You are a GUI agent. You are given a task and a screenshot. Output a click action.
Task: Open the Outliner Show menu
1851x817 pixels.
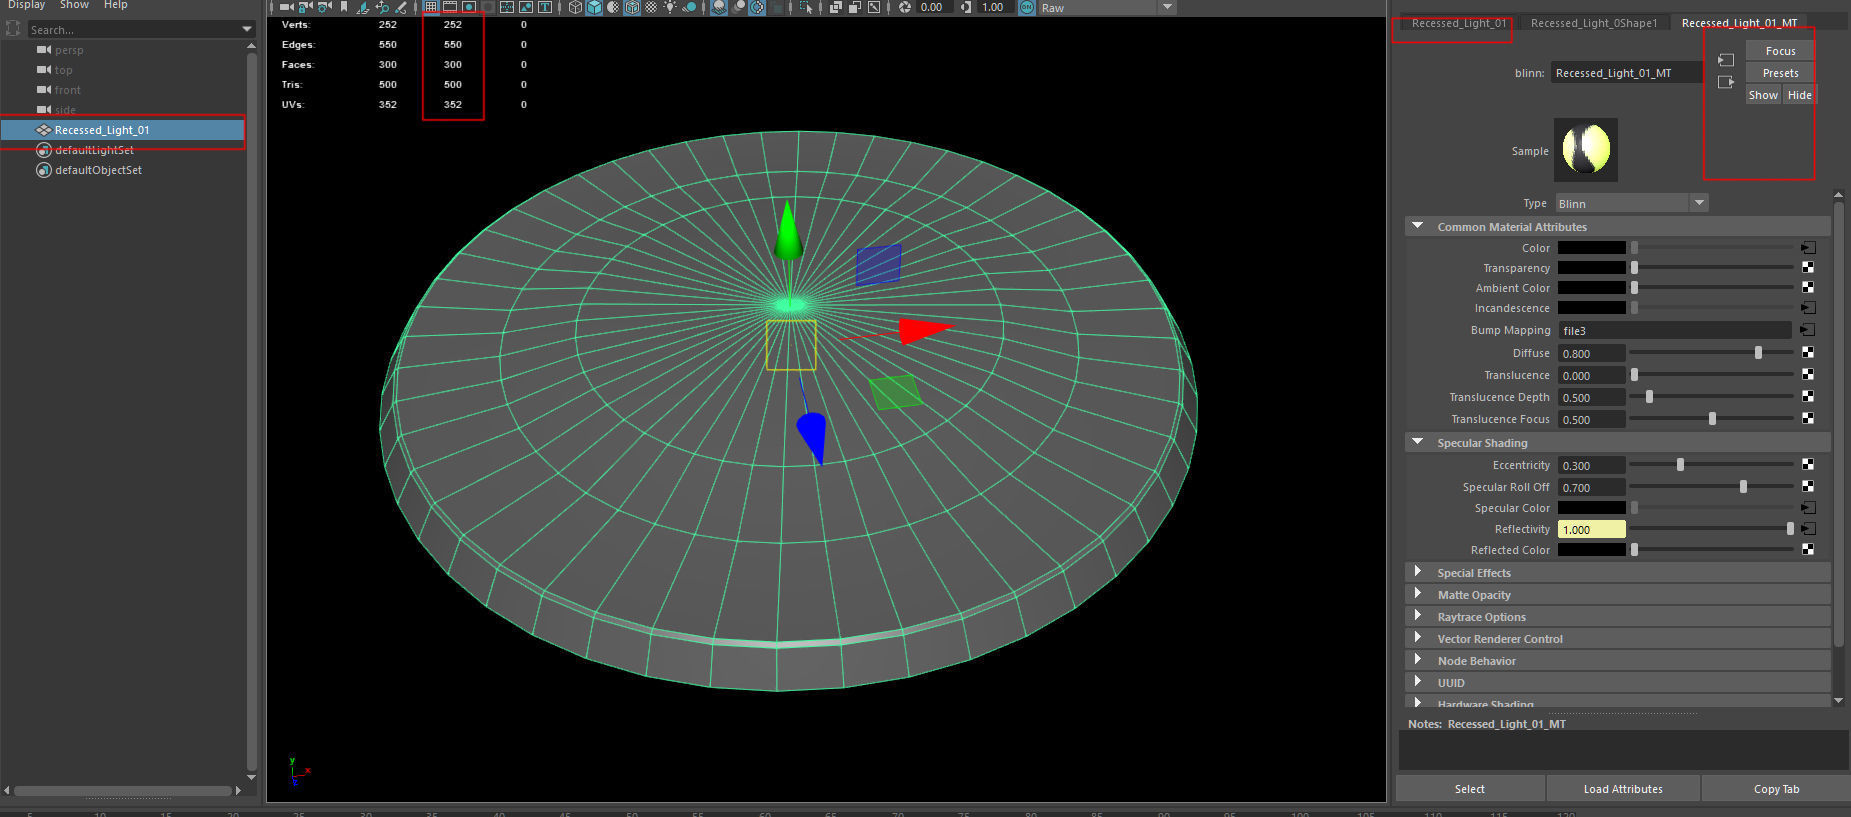(74, 5)
